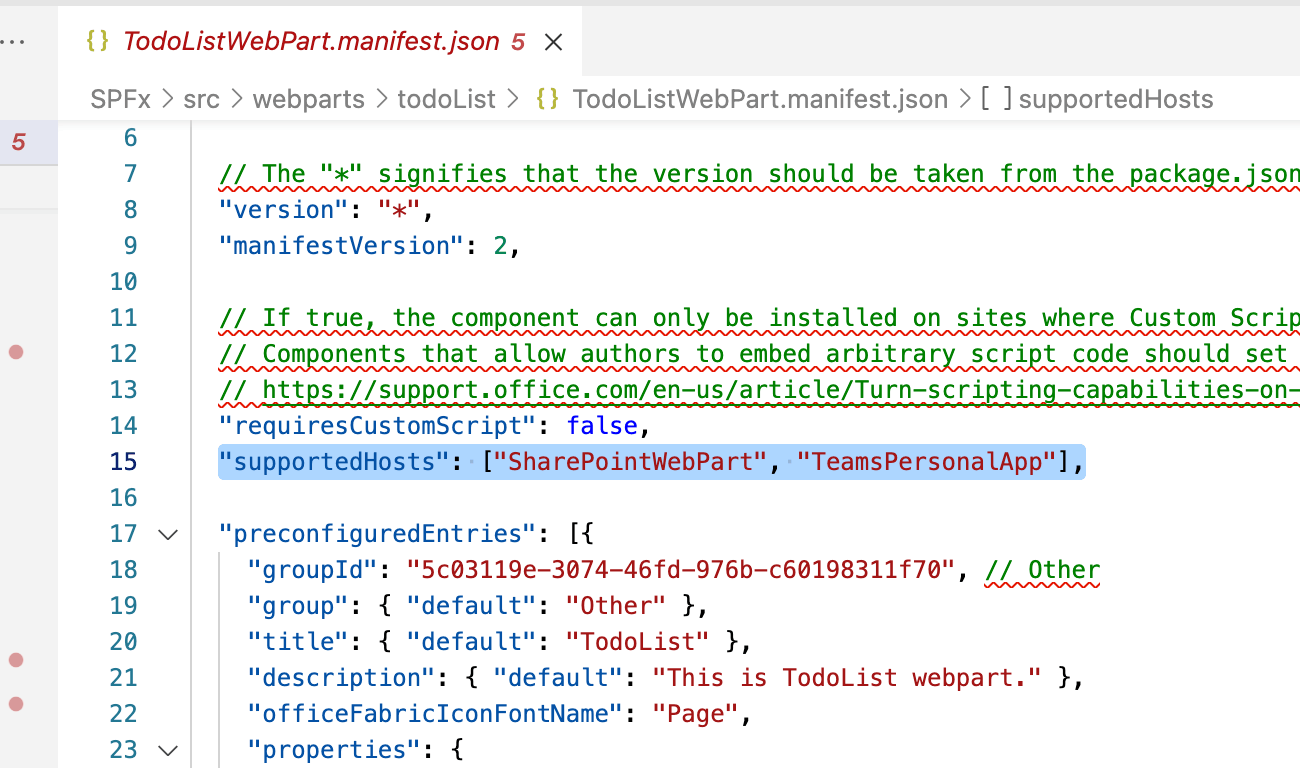1300x768 pixels.
Task: Click line number 15 in the gutter
Action: tap(123, 462)
